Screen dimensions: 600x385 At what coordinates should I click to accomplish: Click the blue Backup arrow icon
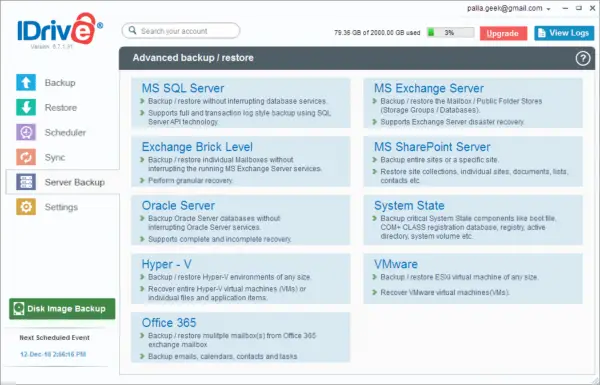pyautogui.click(x=26, y=83)
